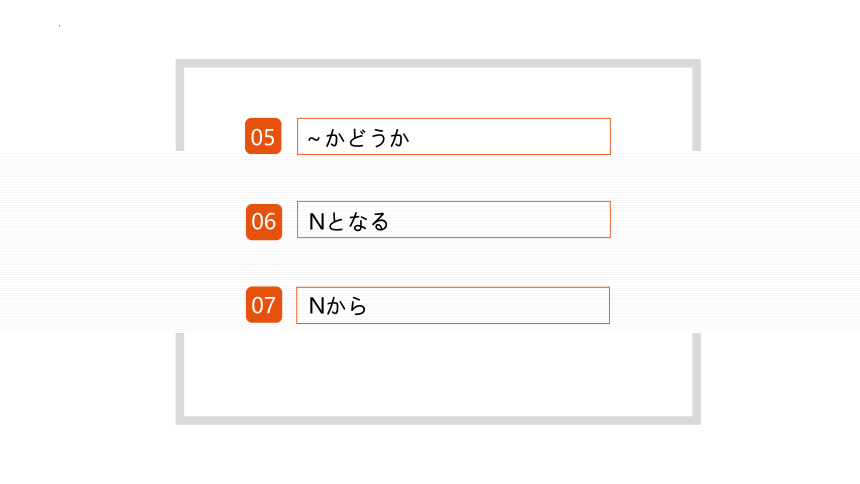Image resolution: width=860 pixels, height=484 pixels.
Task: Select the ~かどうか text box
Action: point(454,136)
